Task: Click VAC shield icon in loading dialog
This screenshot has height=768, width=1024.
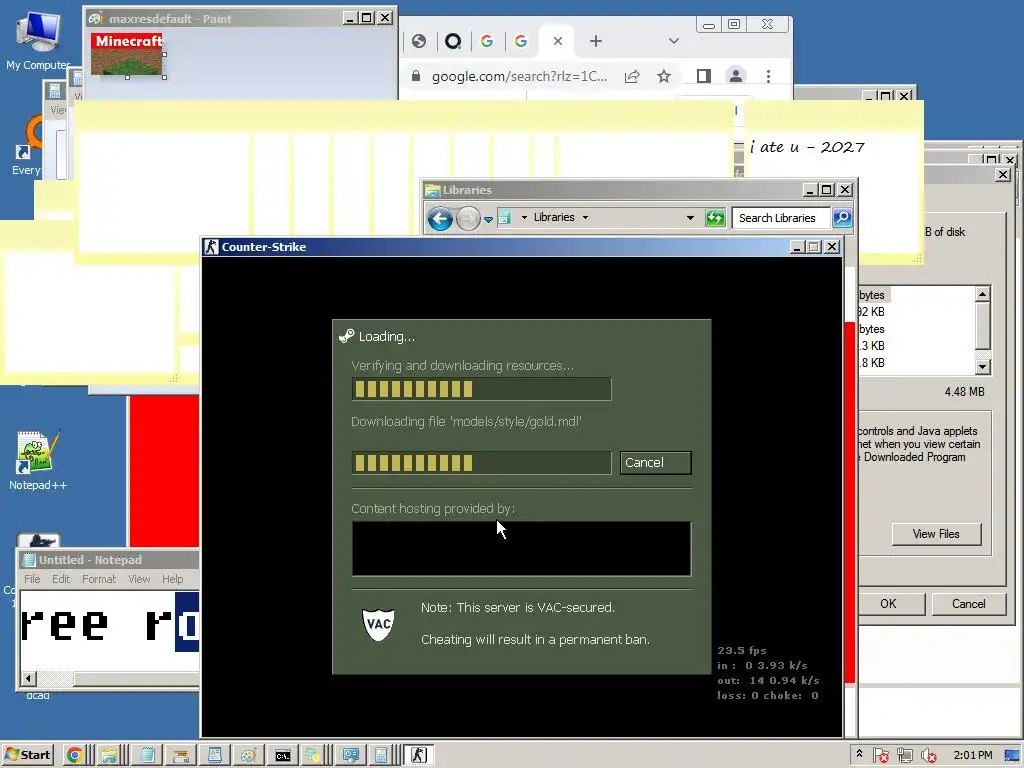Action: point(378,624)
